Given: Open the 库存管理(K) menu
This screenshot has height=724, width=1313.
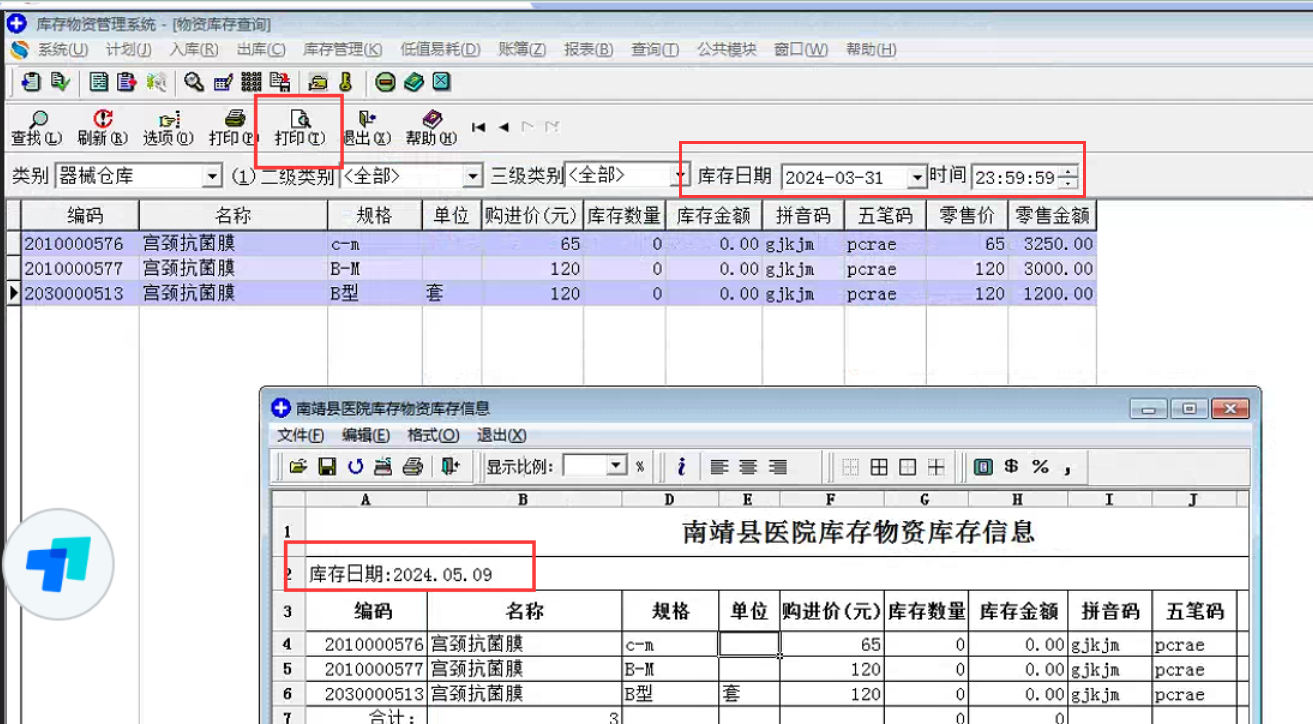Looking at the screenshot, I should click(x=342, y=49).
